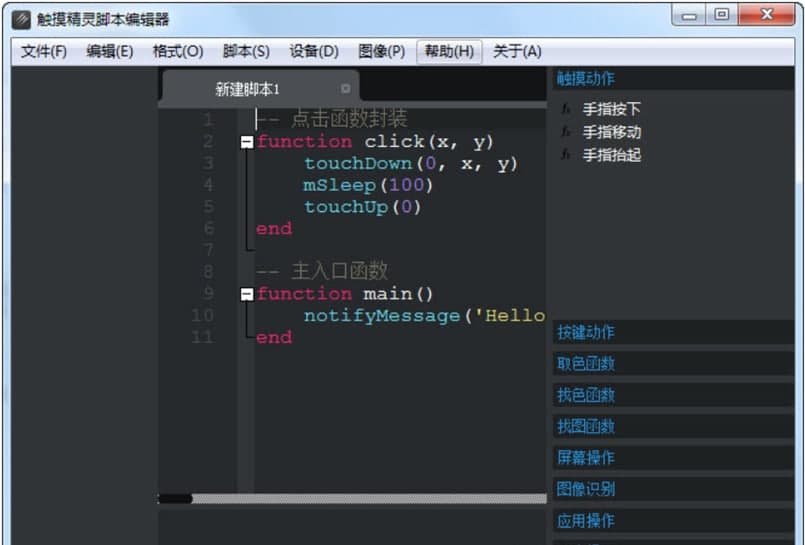805x545 pixels.
Task: Click the fx icon beside 手指按下
Action: point(566,109)
